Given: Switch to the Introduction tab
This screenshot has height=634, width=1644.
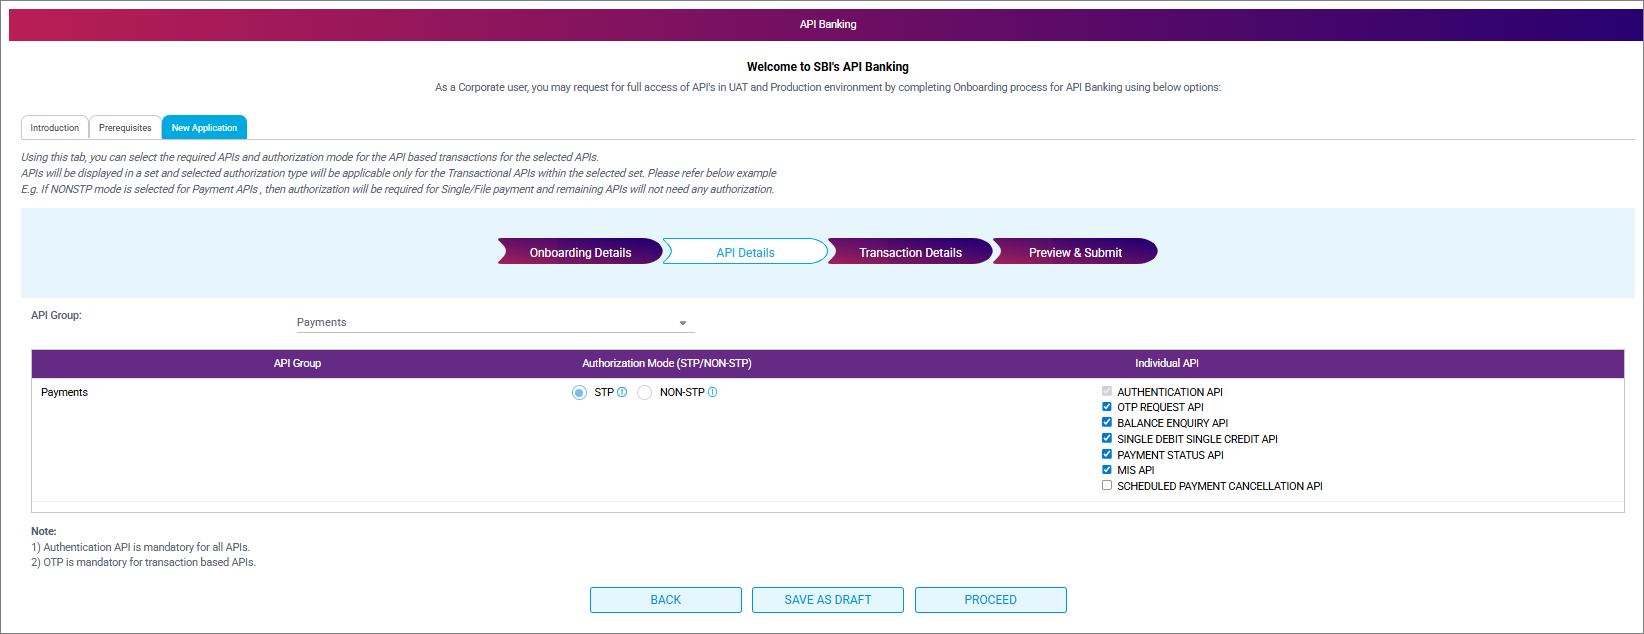Looking at the screenshot, I should (55, 128).
